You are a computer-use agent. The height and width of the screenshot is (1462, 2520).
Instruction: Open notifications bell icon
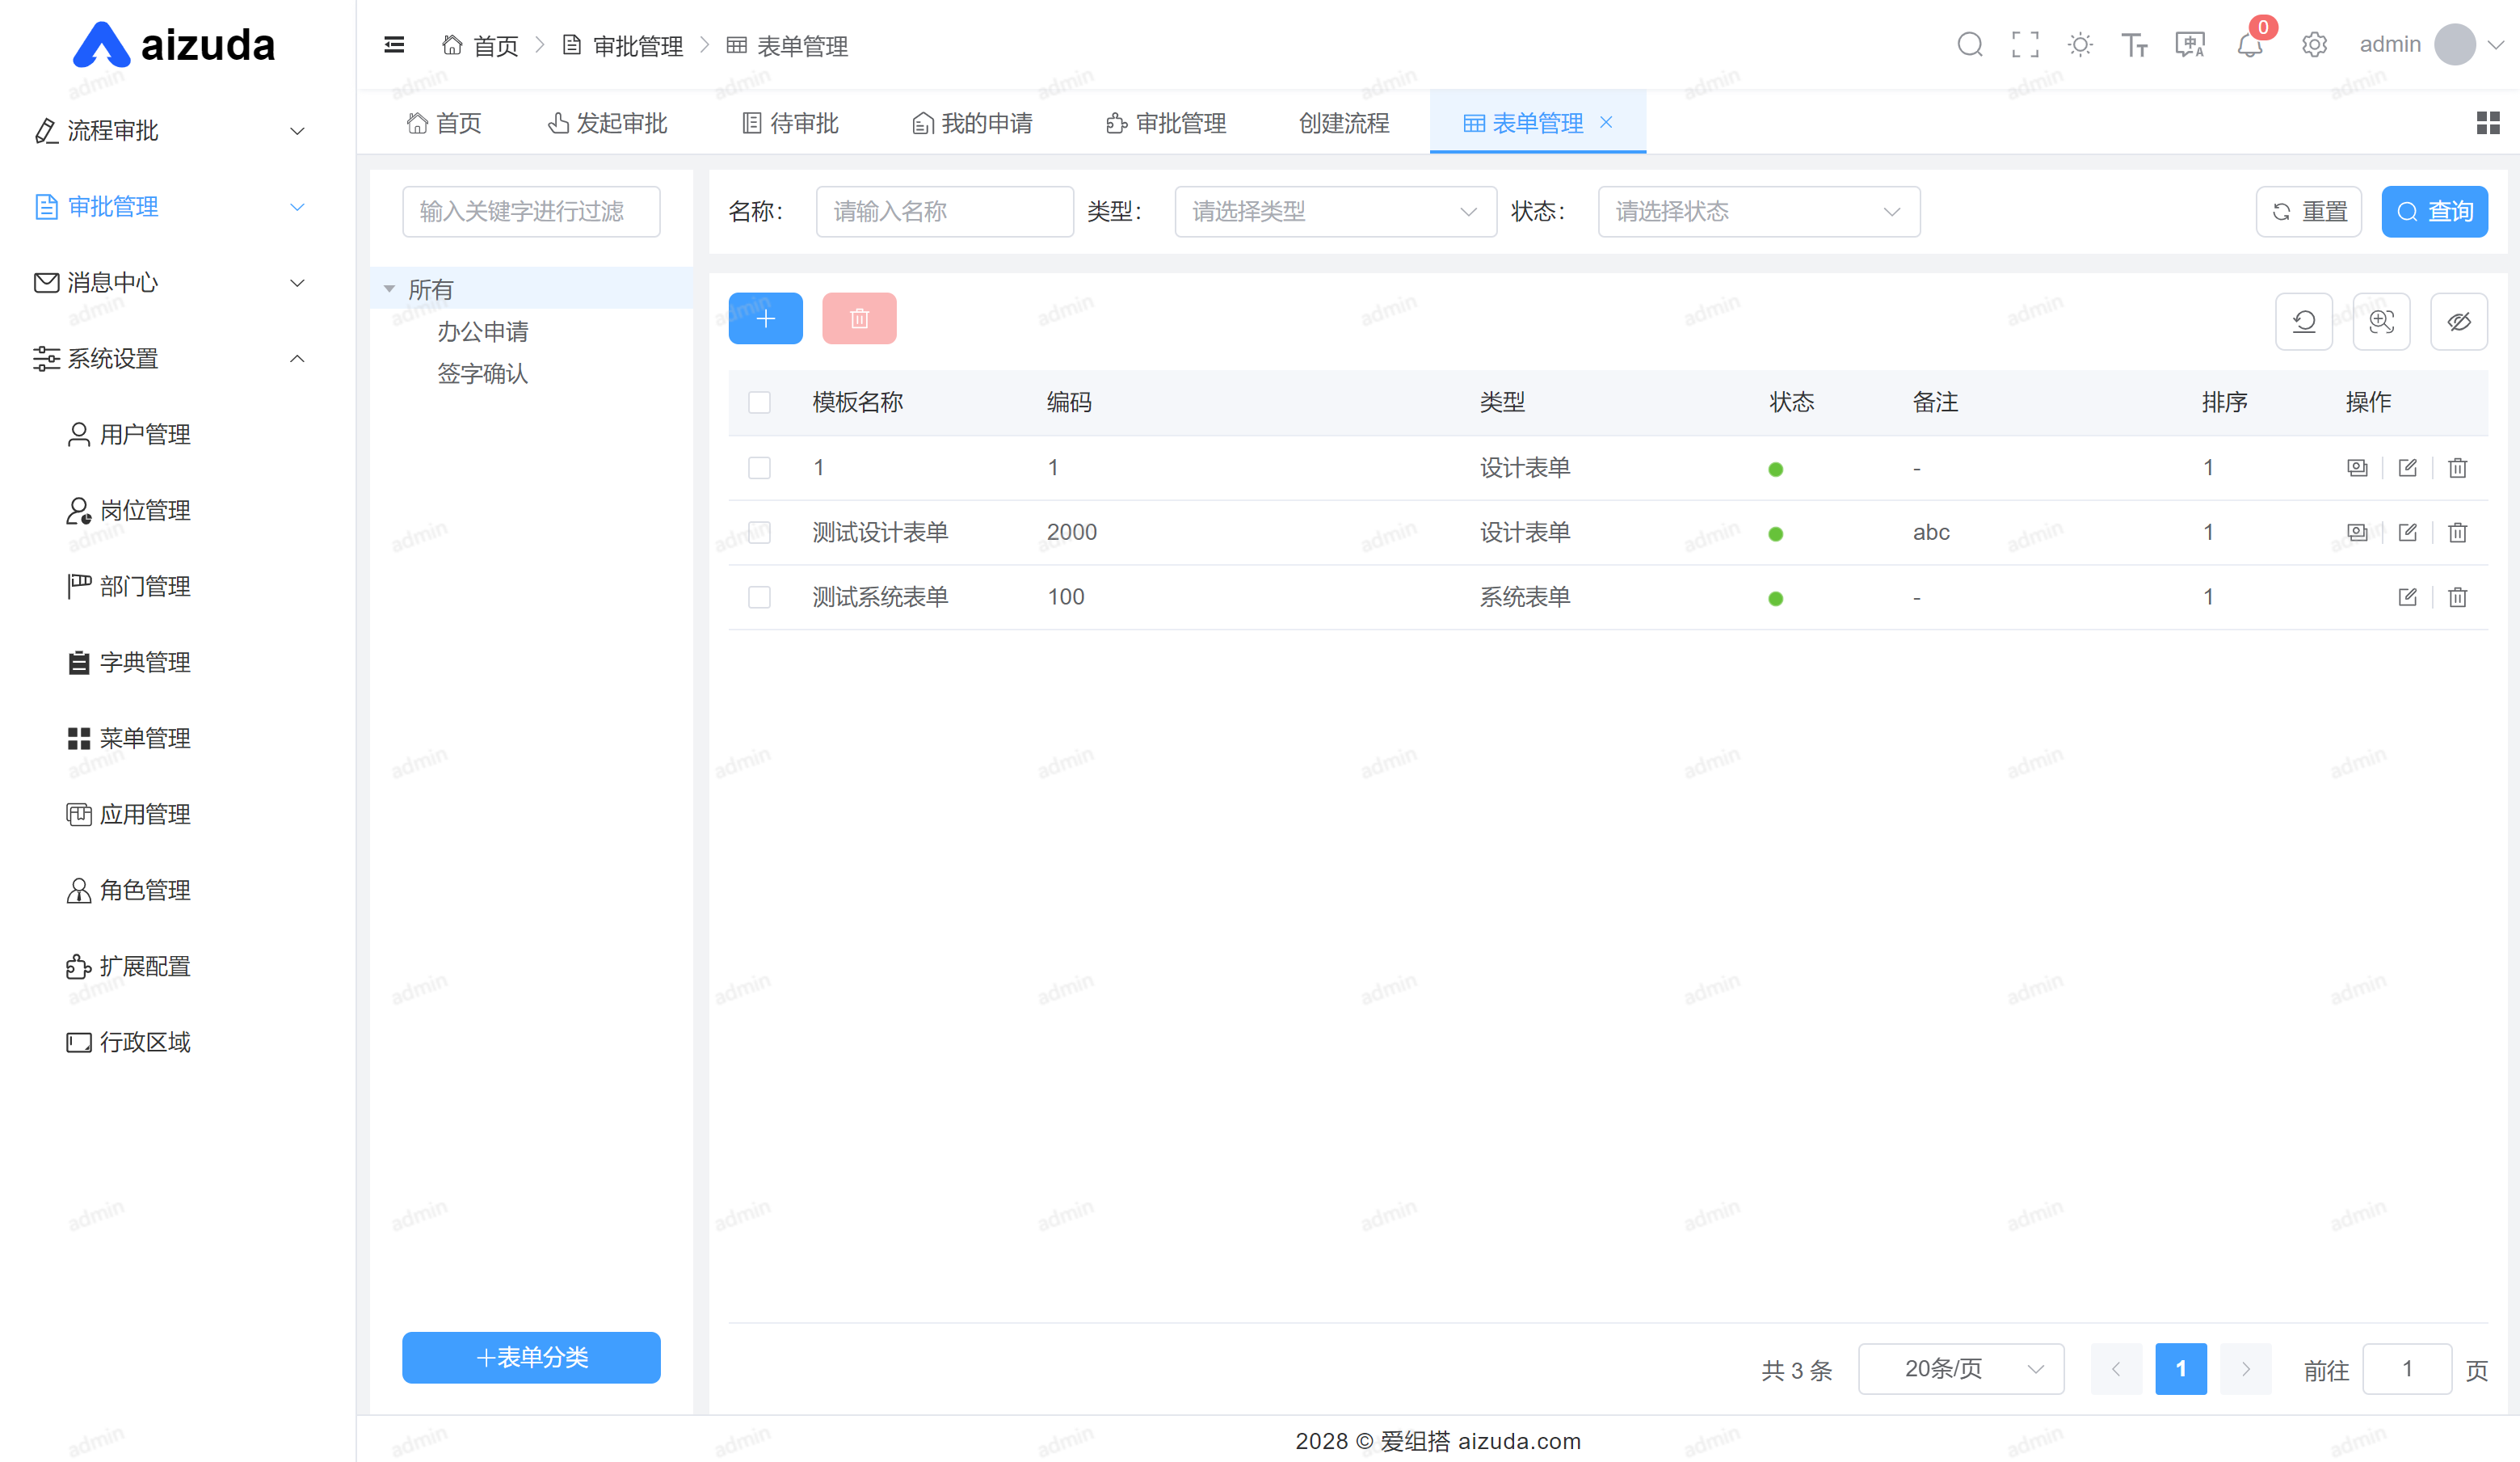pos(2250,45)
